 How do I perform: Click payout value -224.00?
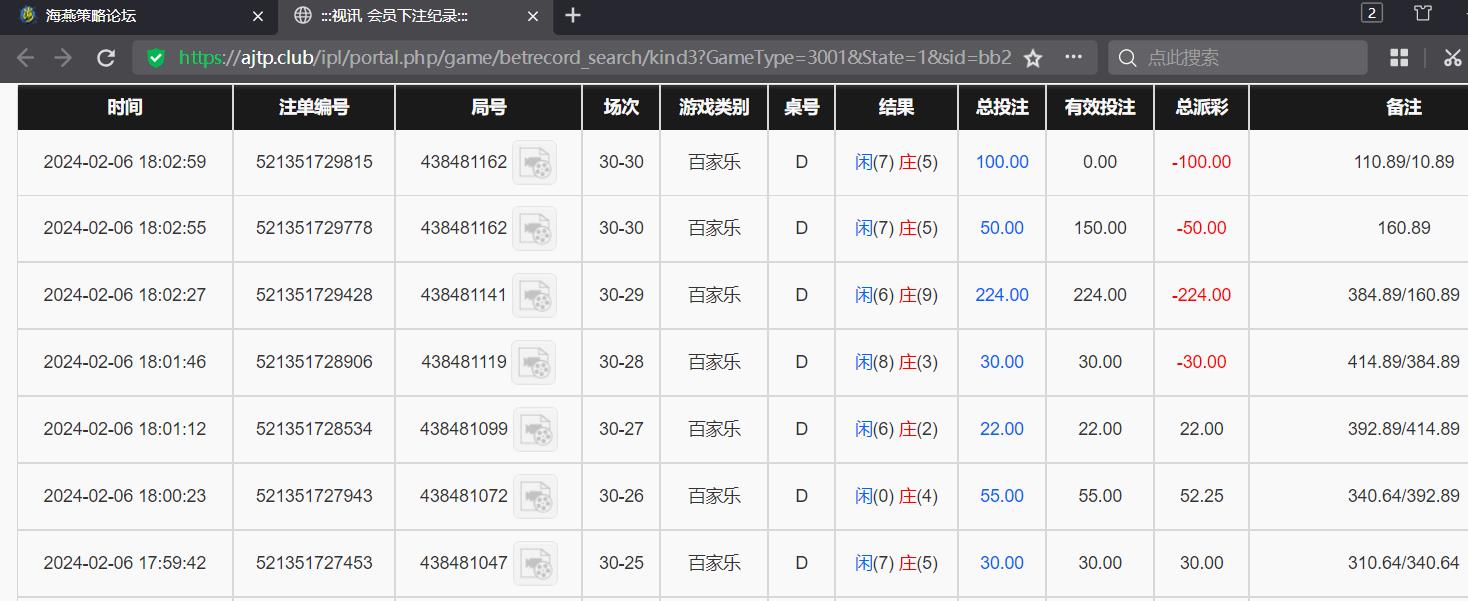(x=1201, y=295)
